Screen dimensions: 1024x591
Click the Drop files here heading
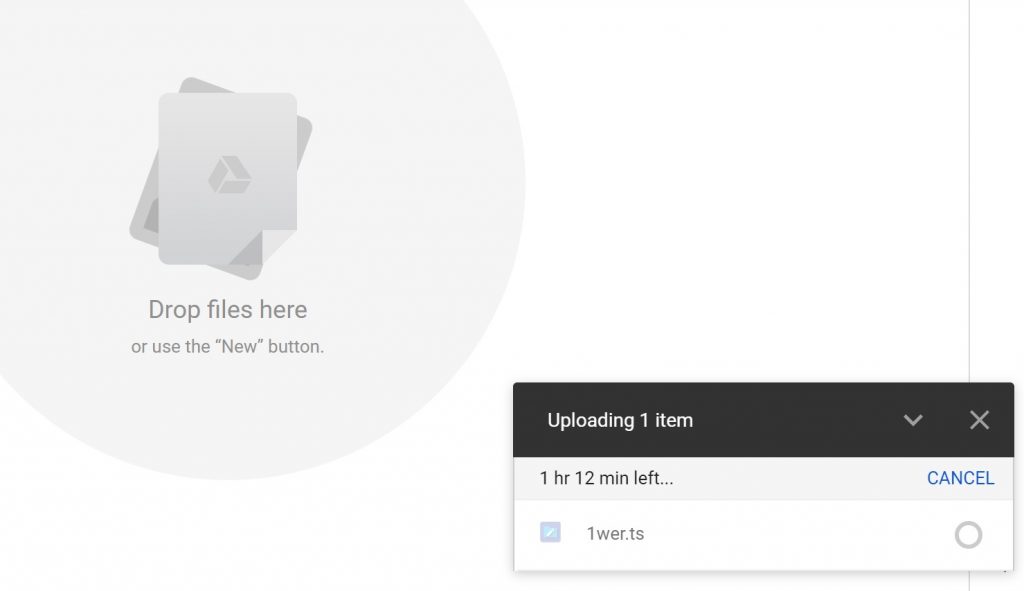(x=227, y=310)
